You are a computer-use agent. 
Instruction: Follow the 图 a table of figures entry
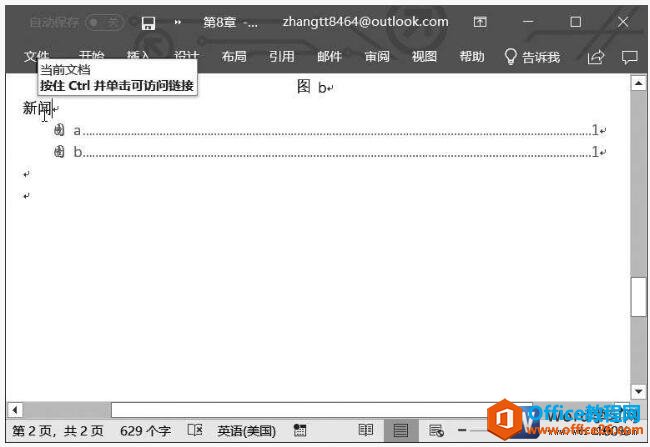click(330, 131)
